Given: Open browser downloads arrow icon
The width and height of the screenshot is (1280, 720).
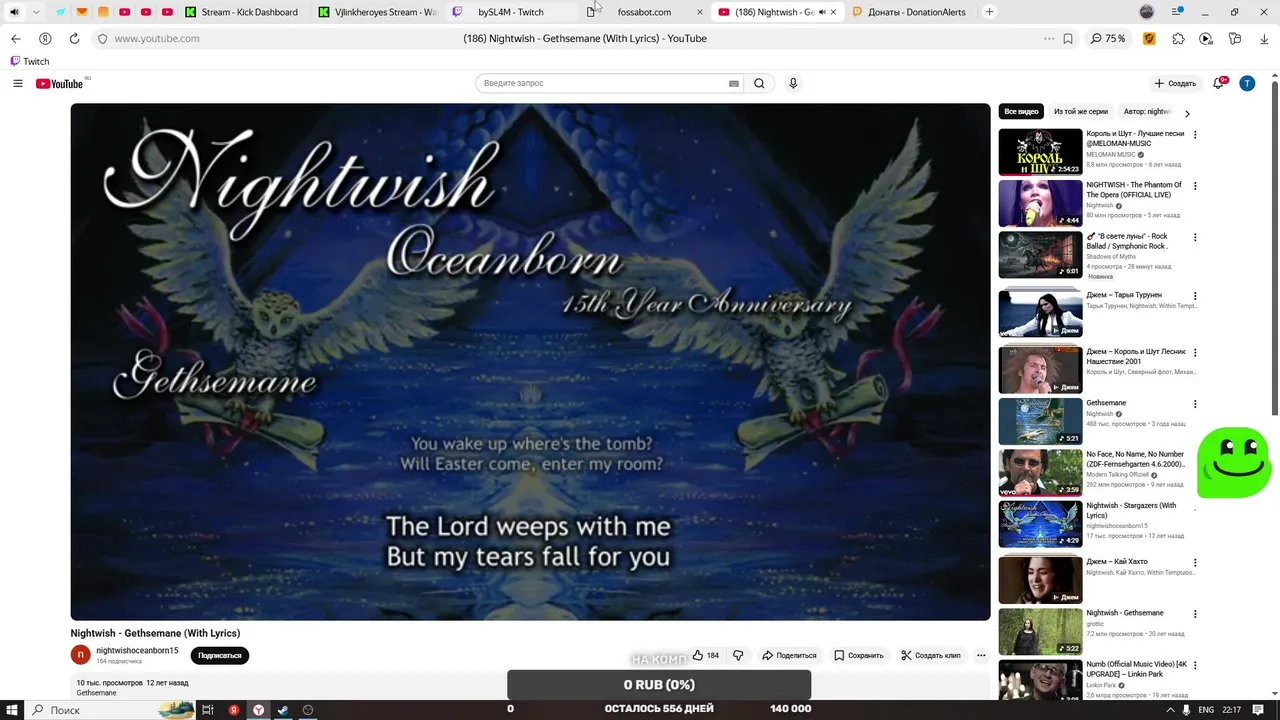Looking at the screenshot, I should [x=1264, y=38].
